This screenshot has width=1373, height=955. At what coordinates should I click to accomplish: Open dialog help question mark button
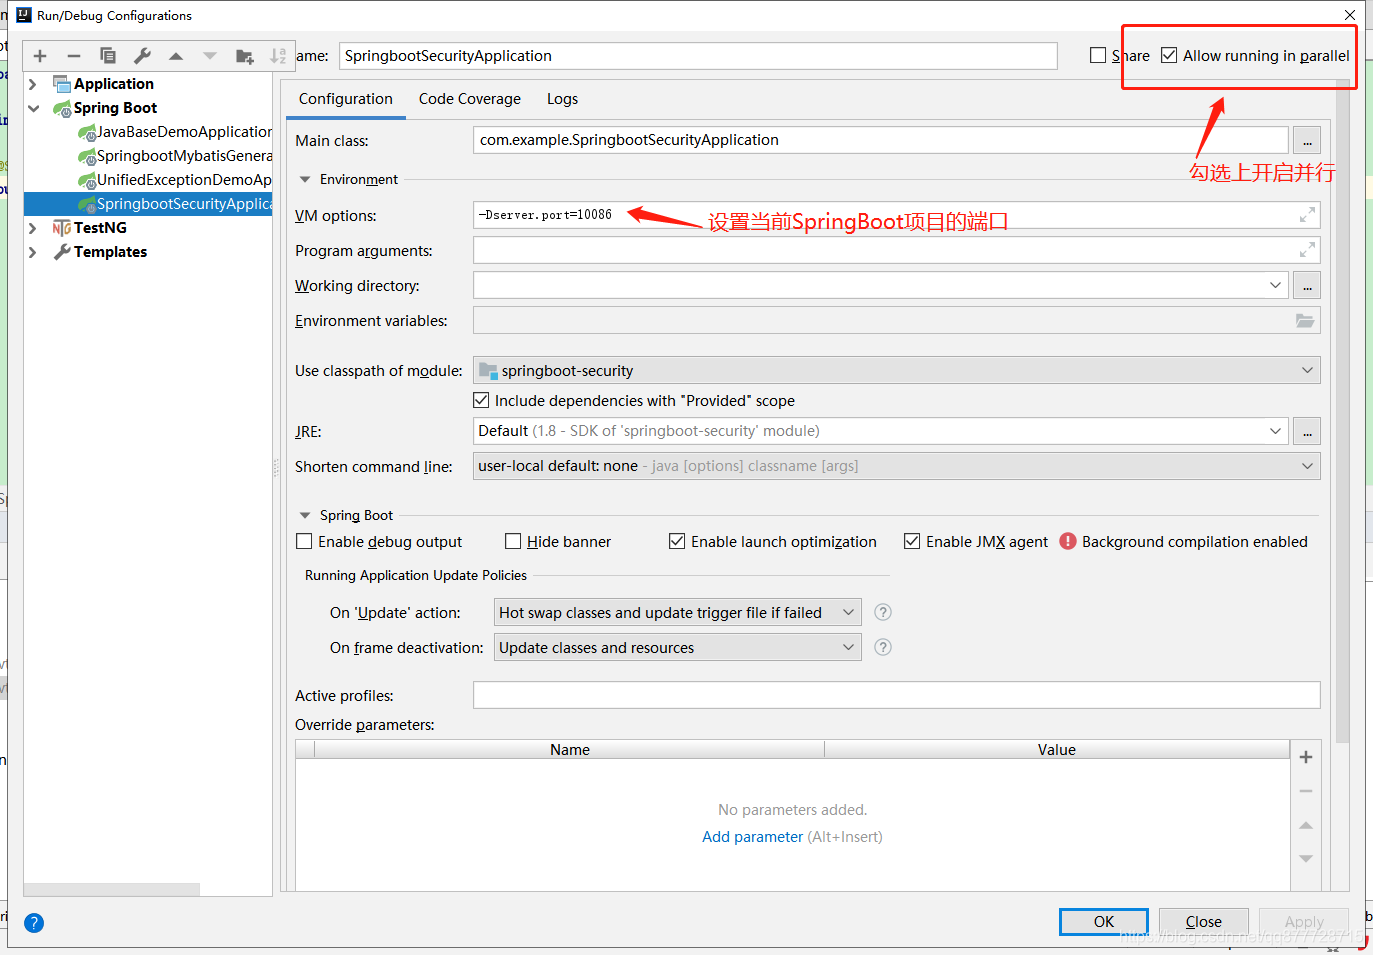pyautogui.click(x=34, y=923)
